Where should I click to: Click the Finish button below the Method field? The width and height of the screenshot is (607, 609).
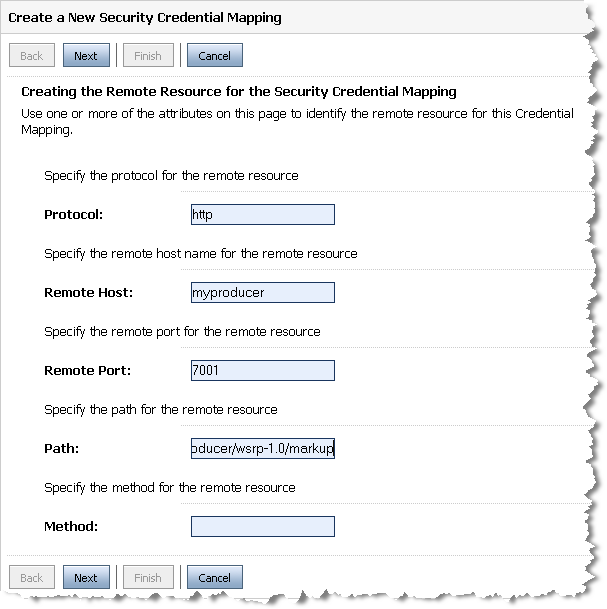click(x=148, y=577)
